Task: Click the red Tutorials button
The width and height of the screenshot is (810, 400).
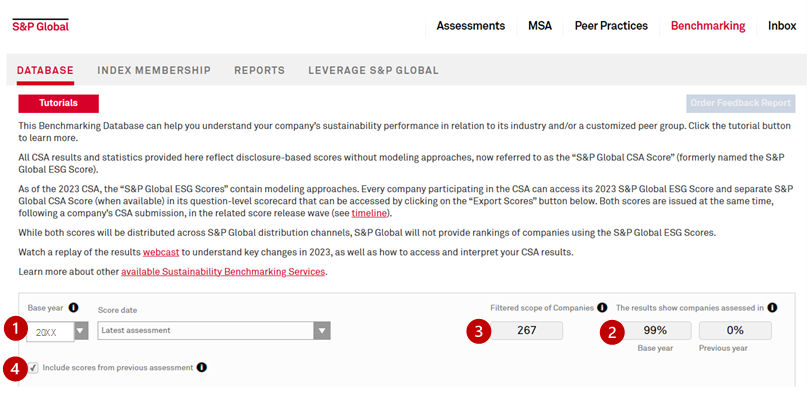Action: click(58, 103)
